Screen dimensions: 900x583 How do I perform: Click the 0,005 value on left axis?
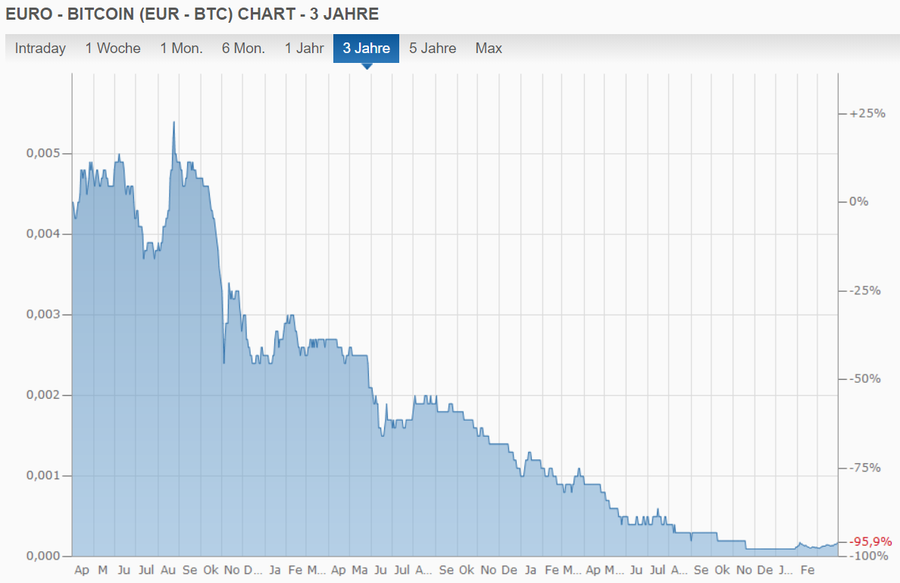[43, 153]
